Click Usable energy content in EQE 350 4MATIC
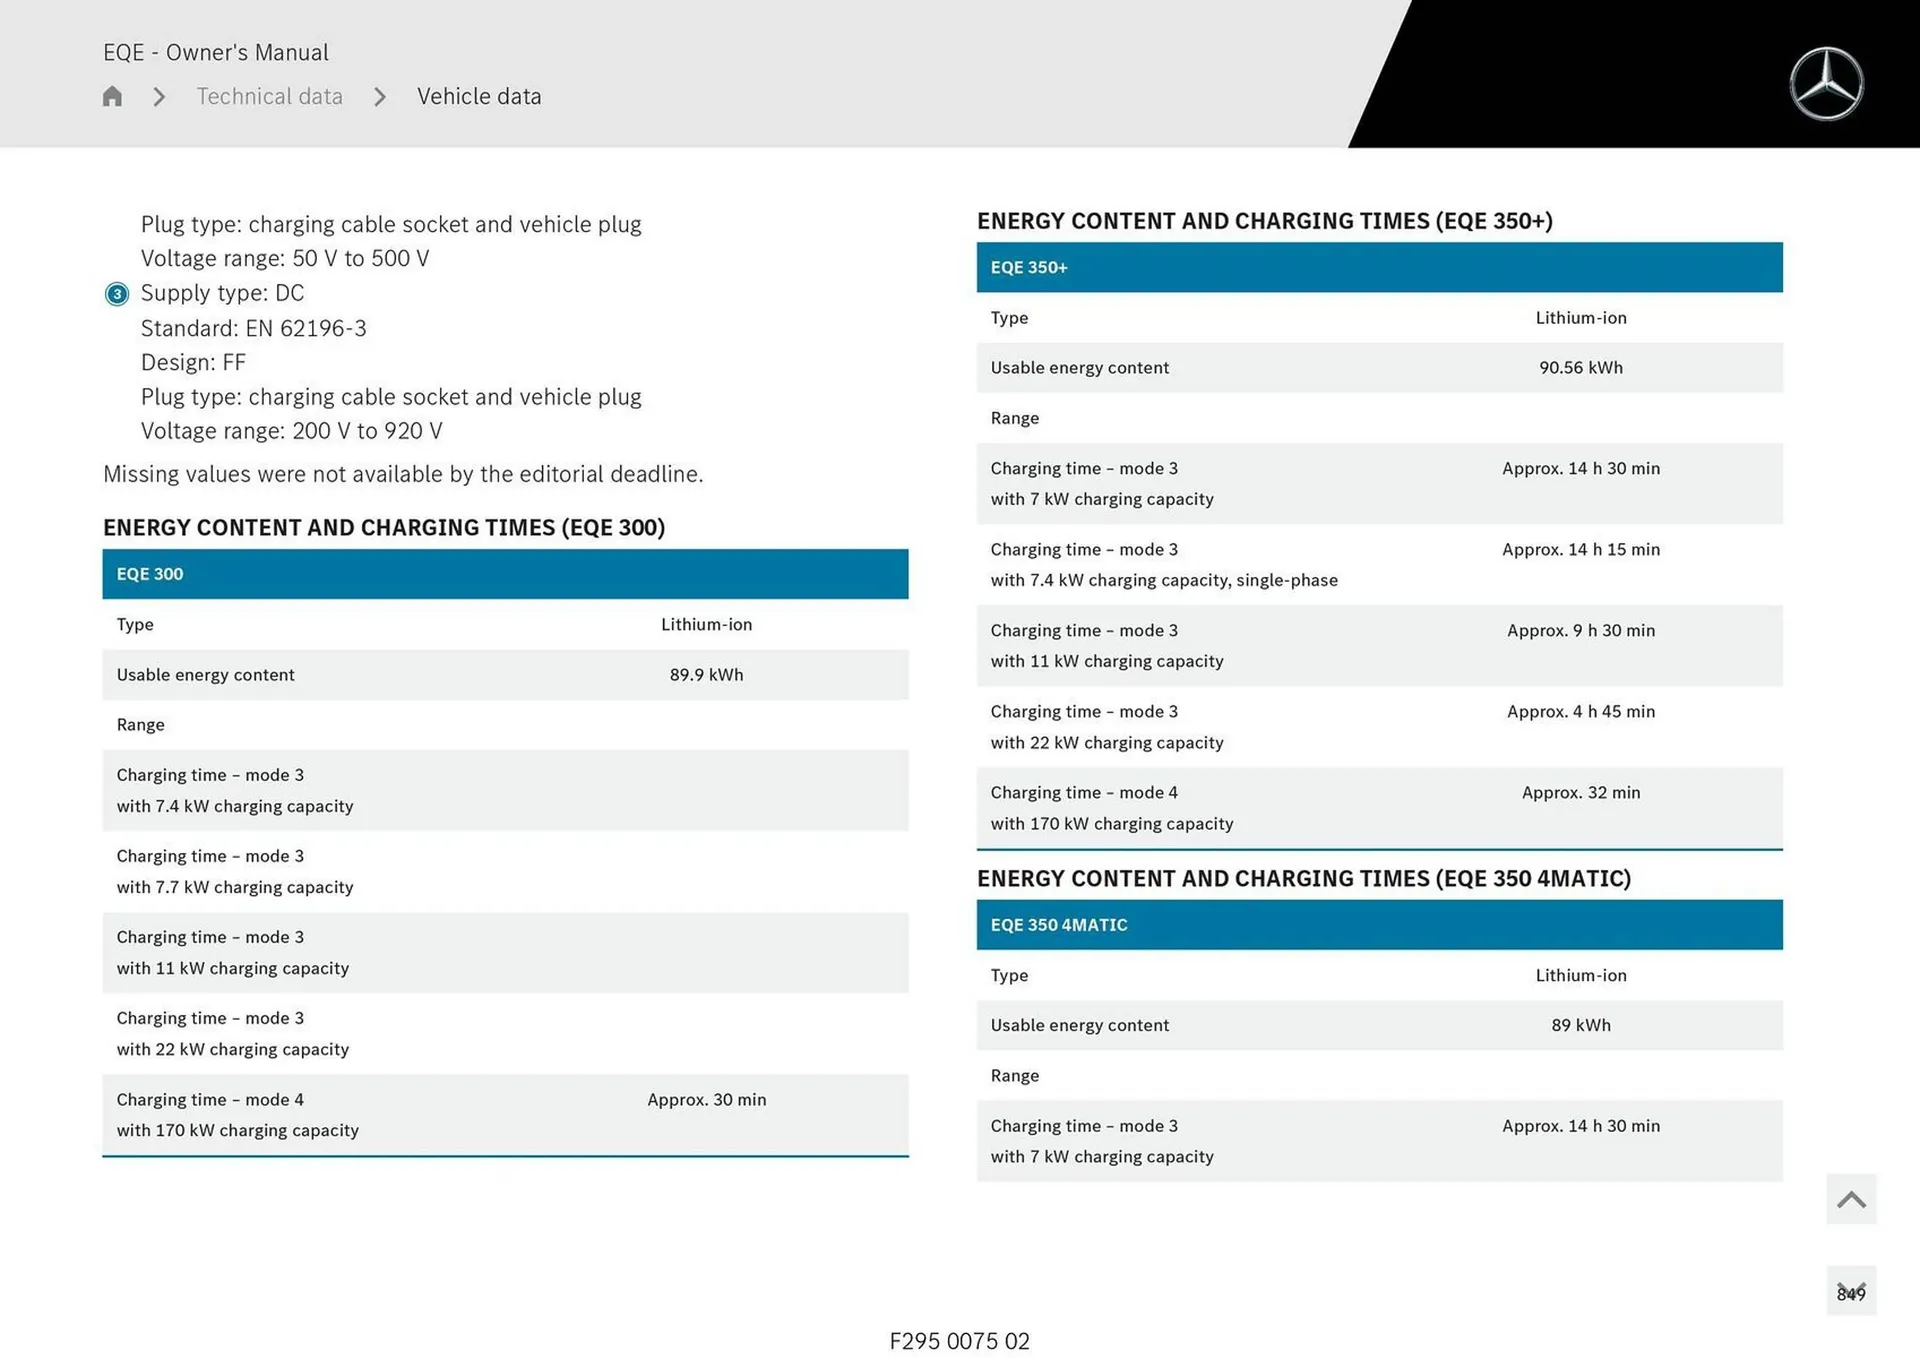 point(1080,1025)
